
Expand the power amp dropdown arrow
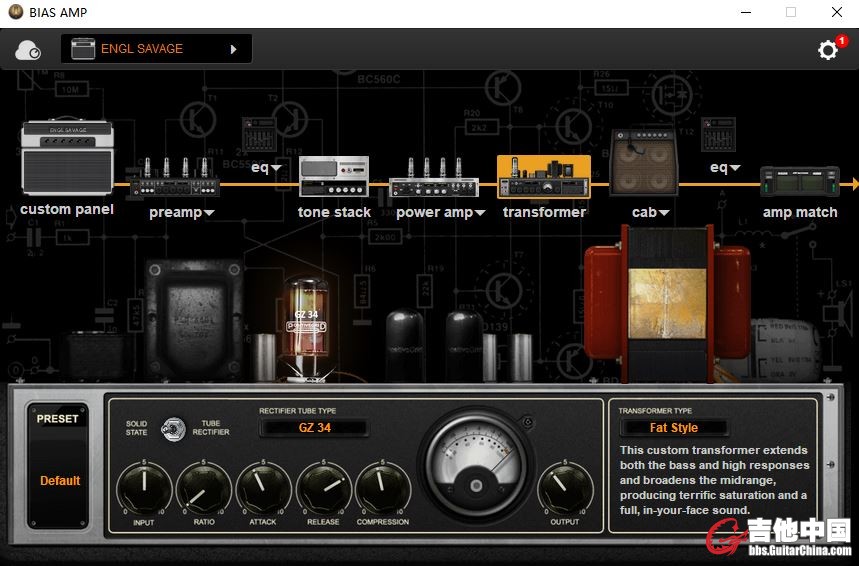point(480,213)
